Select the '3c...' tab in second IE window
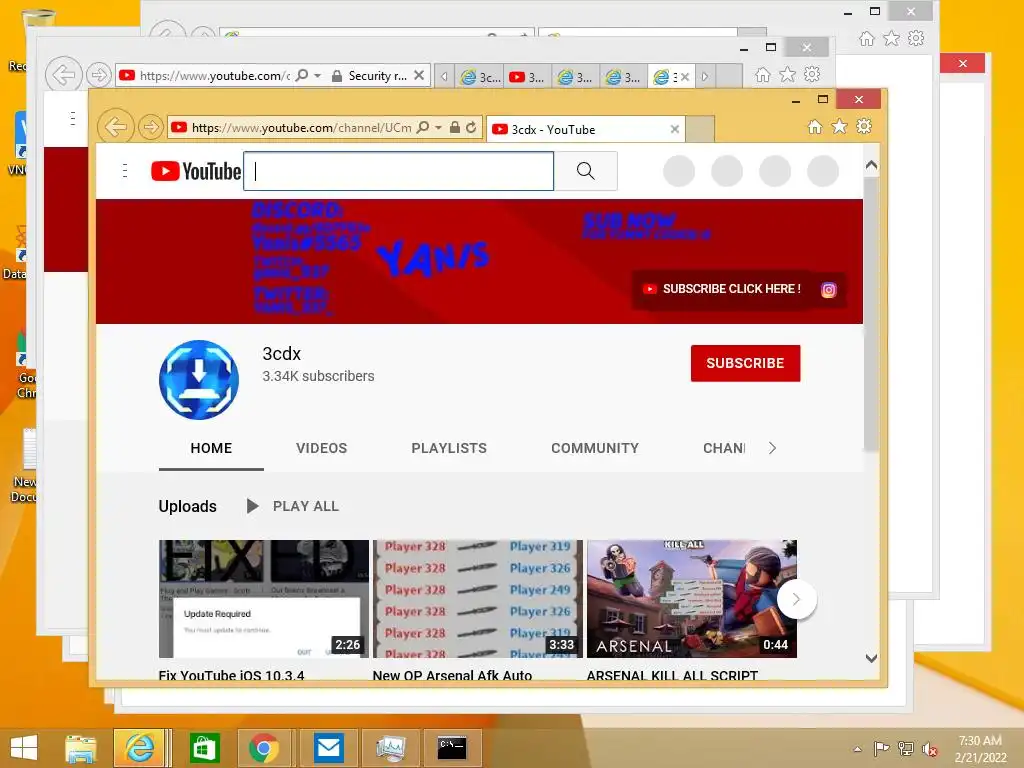 click(x=480, y=77)
